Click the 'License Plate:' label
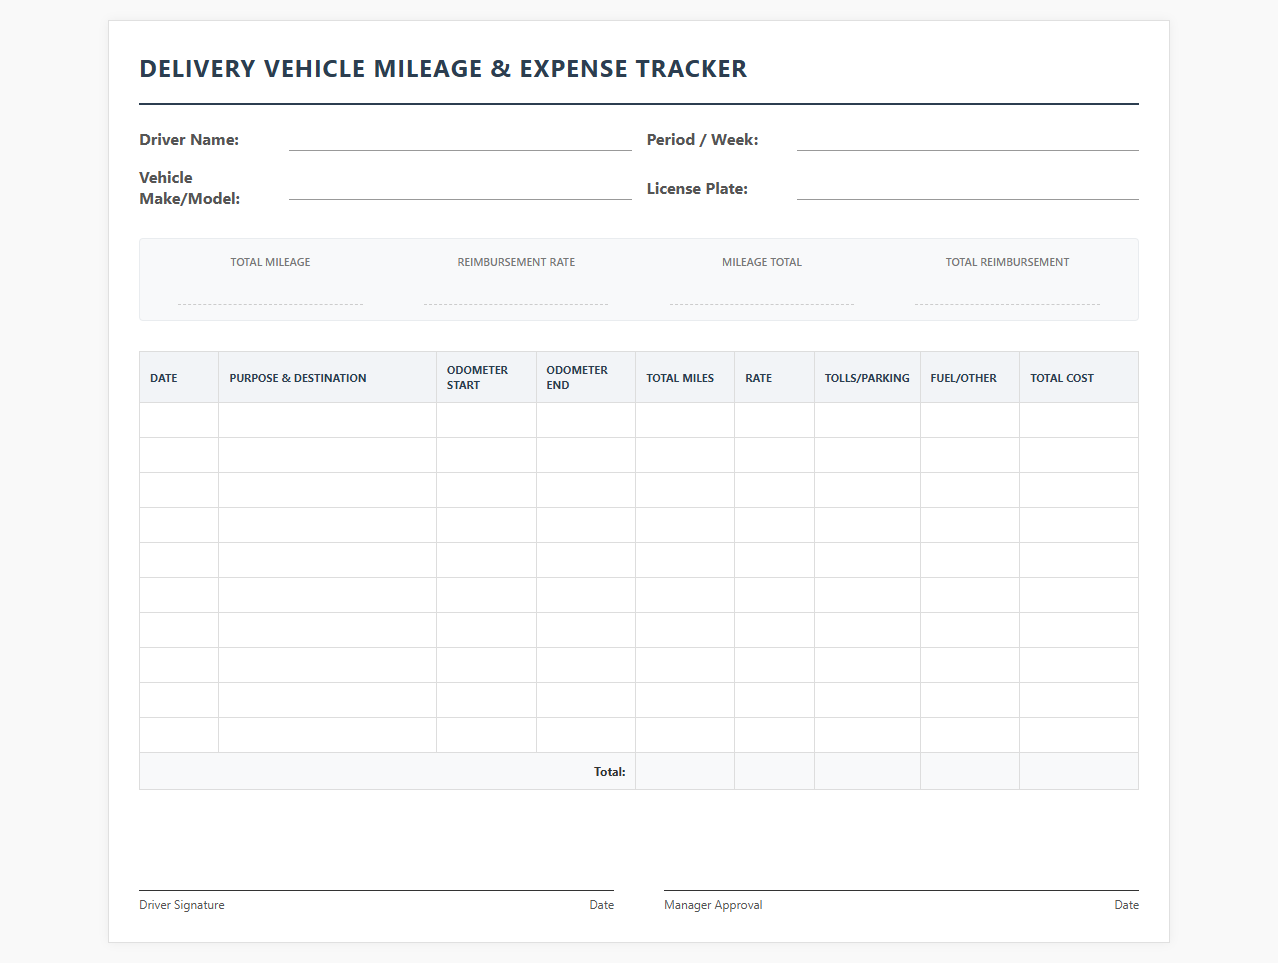The image size is (1278, 963). (x=697, y=188)
